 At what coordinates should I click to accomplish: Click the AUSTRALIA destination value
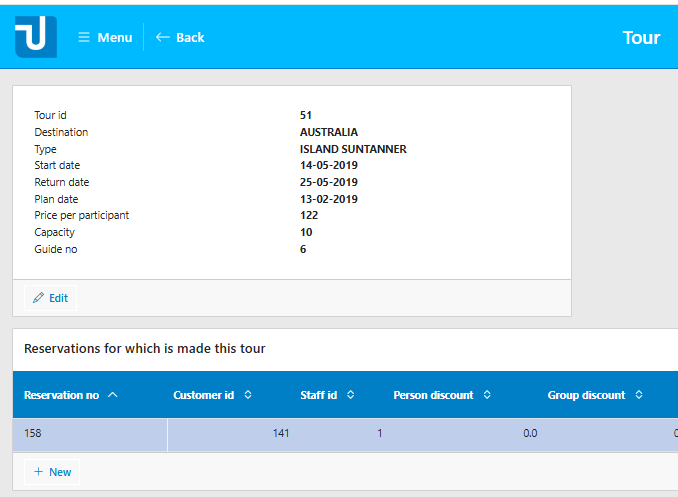(x=328, y=132)
